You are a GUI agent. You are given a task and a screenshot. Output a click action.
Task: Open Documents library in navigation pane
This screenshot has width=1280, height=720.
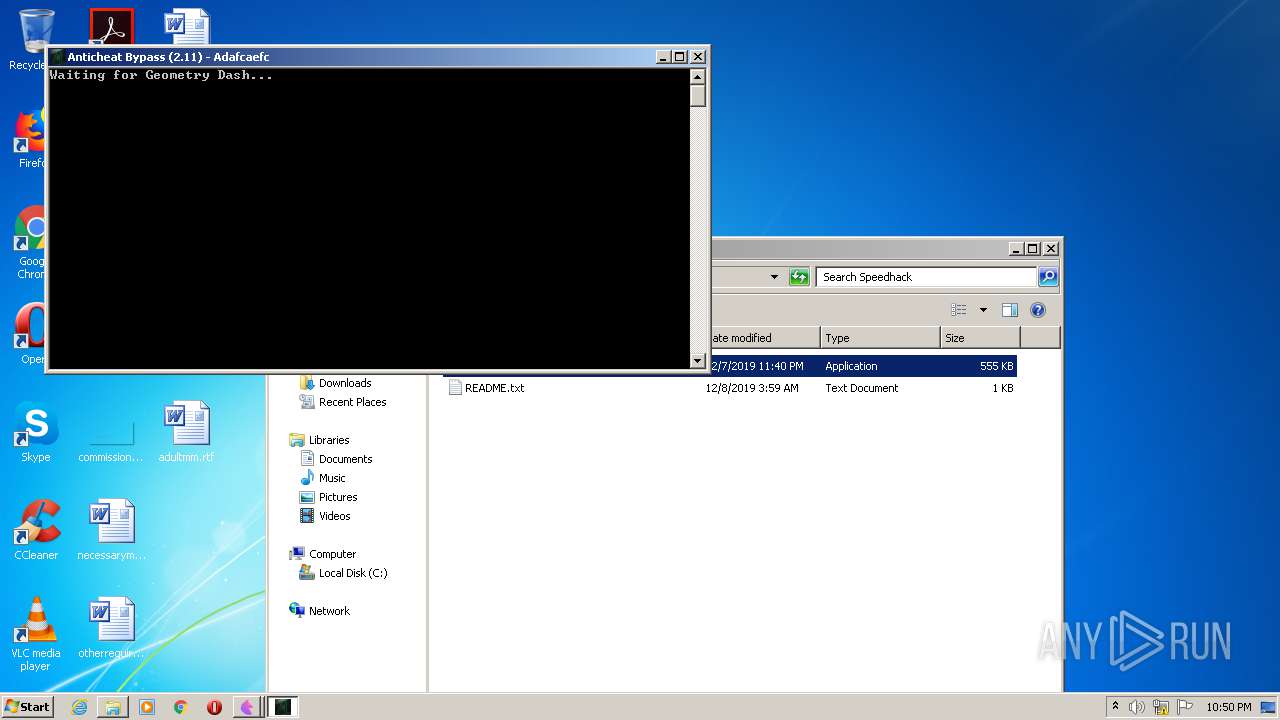click(x=345, y=459)
